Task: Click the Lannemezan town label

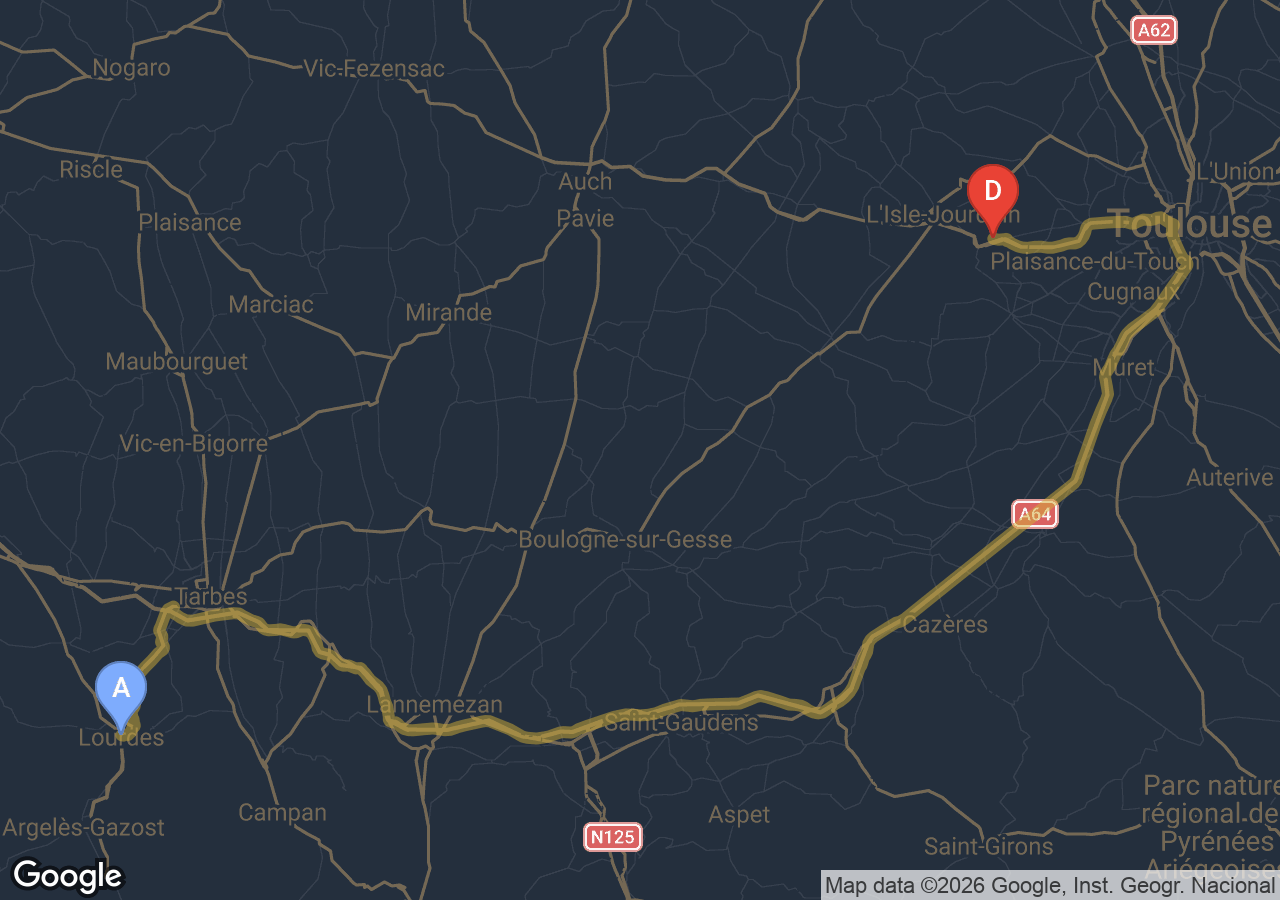Action: [434, 705]
